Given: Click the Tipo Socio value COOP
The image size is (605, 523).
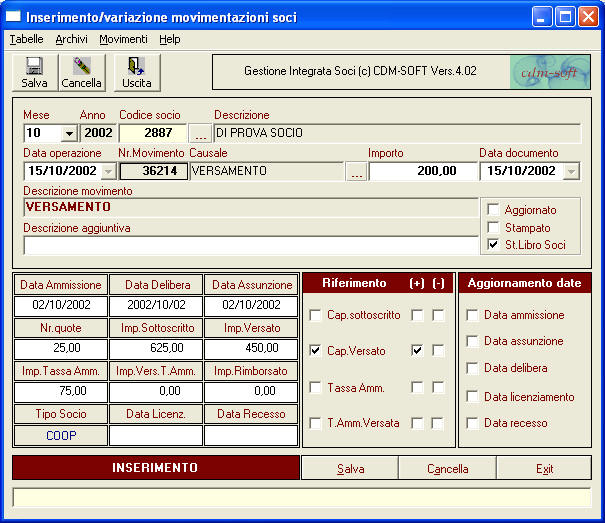Looking at the screenshot, I should 61,435.
